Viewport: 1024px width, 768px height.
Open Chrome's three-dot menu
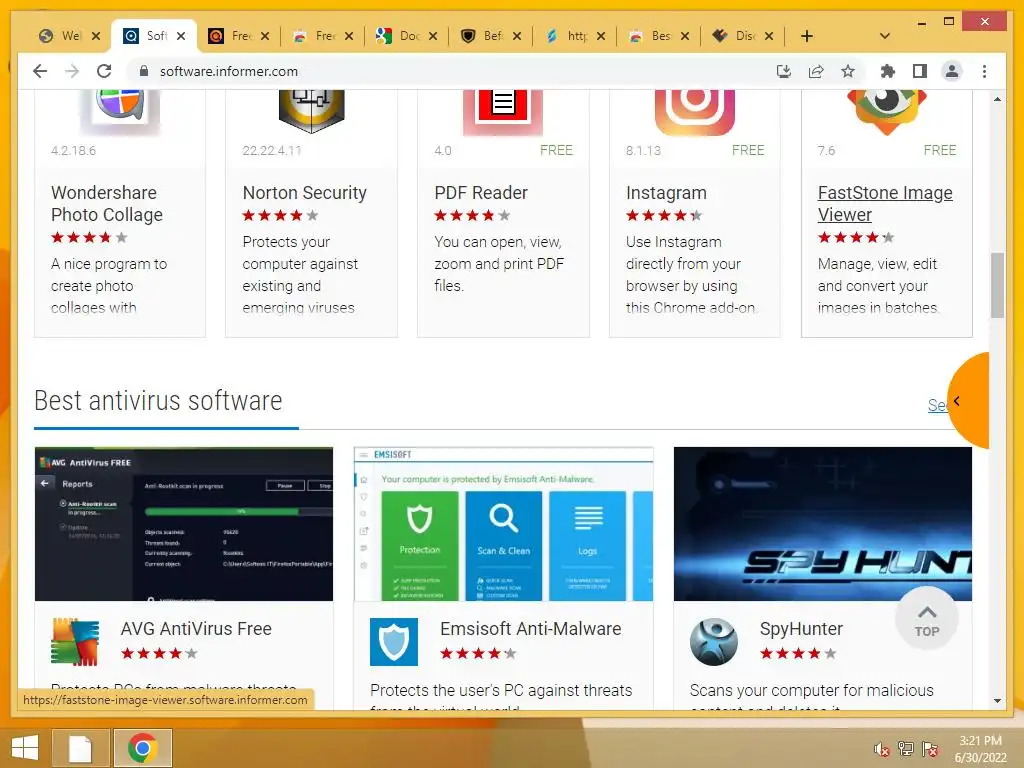[x=984, y=71]
